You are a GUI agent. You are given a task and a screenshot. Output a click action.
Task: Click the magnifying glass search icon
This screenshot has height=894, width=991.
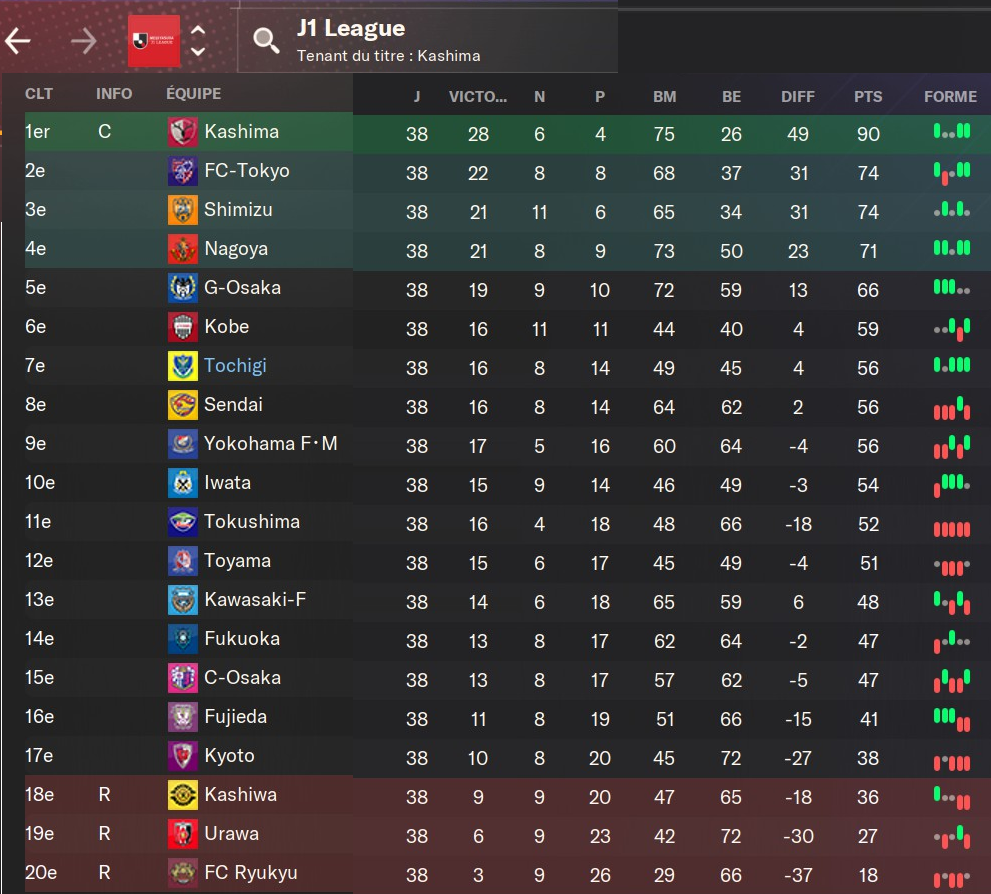[x=266, y=41]
